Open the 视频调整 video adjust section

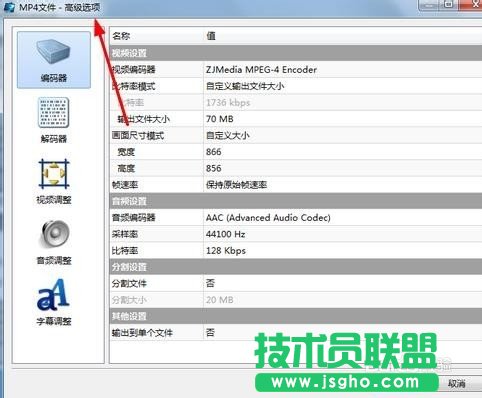click(x=54, y=181)
